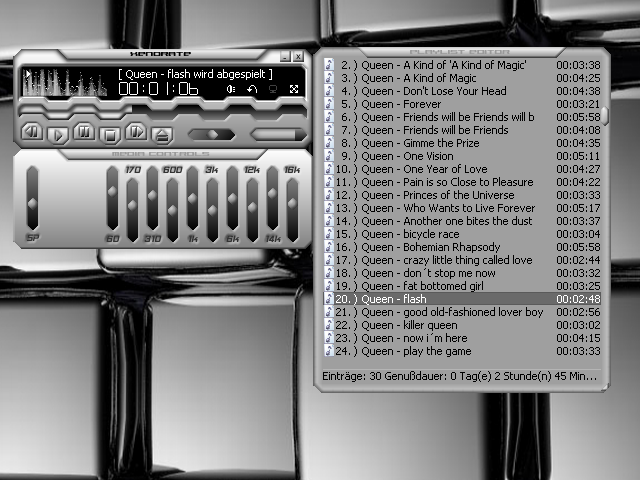
Task: Click the 3k equalizer slider
Action: (212, 210)
